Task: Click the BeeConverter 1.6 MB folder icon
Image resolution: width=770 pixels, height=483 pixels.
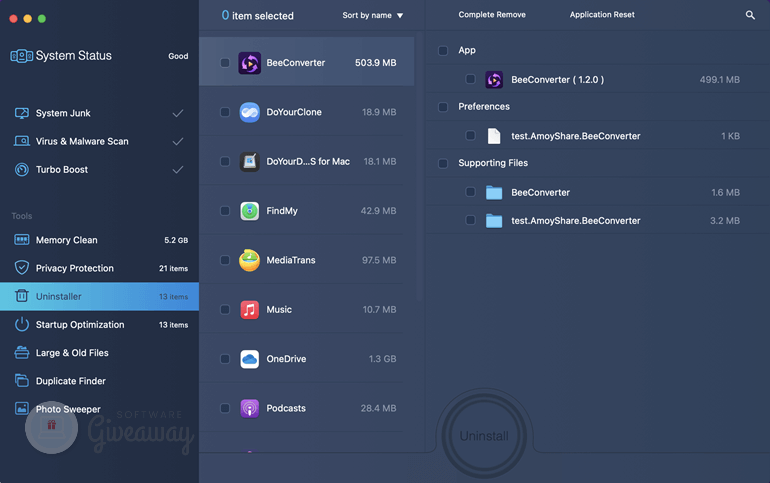Action: pyautogui.click(x=494, y=192)
